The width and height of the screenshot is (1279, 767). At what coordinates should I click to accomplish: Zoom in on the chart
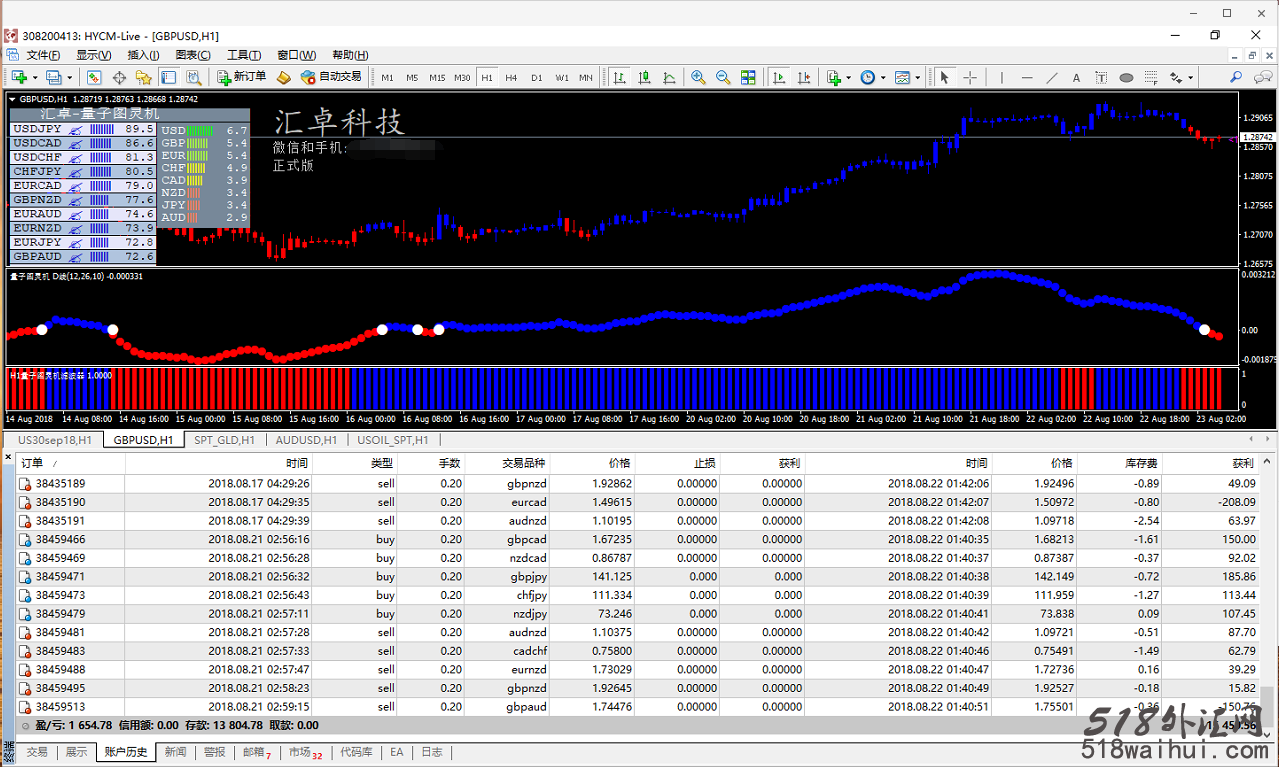[x=698, y=77]
